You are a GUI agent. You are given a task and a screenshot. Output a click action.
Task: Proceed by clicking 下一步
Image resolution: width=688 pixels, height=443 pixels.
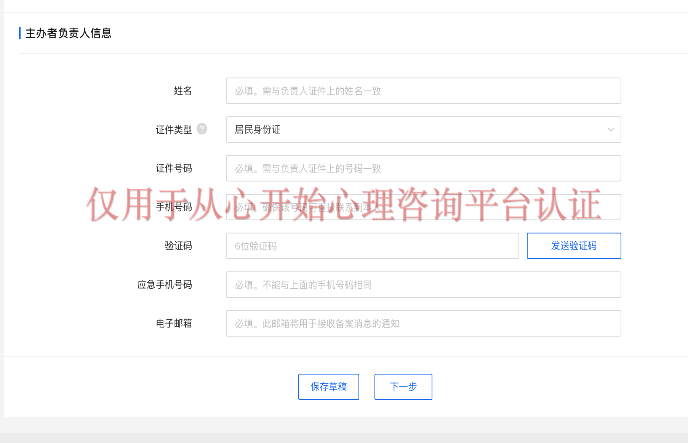pos(403,386)
